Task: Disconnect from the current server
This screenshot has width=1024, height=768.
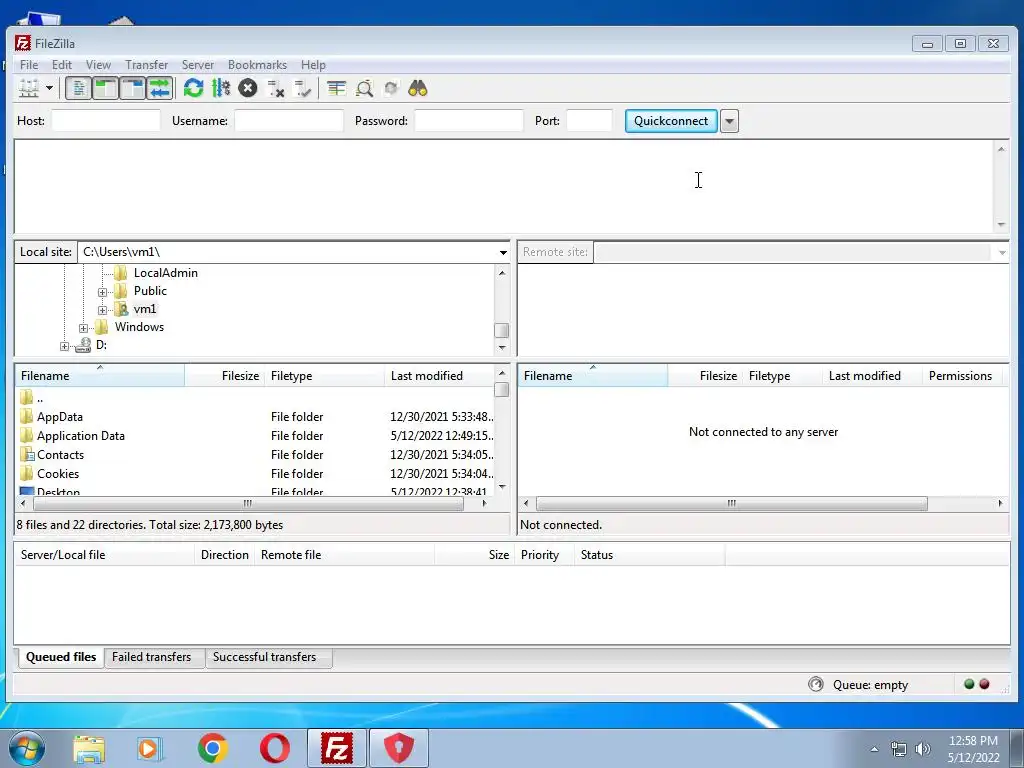Action: [276, 88]
